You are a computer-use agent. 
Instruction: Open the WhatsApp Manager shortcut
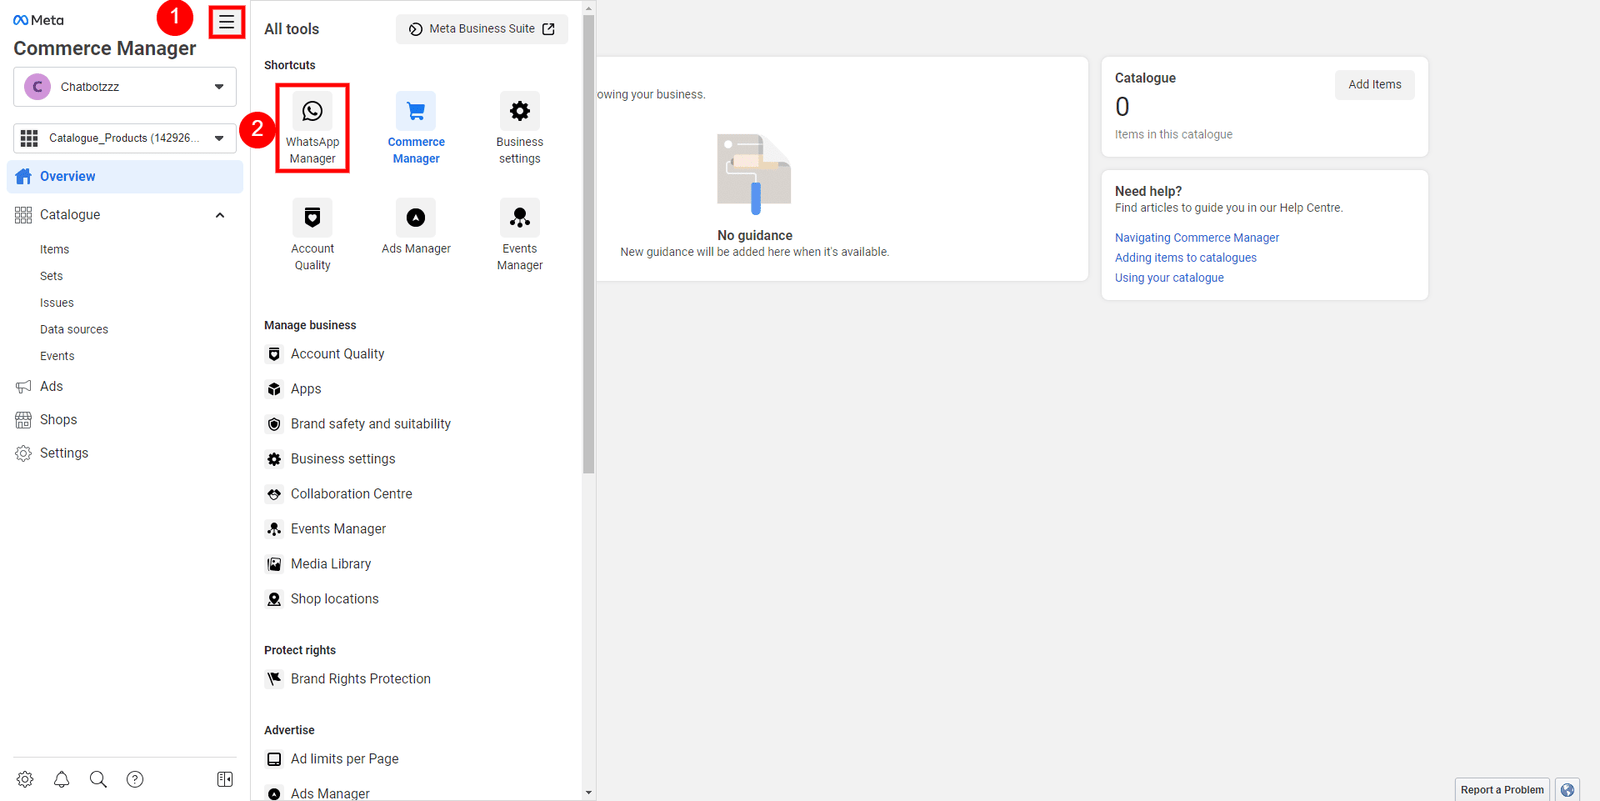312,128
